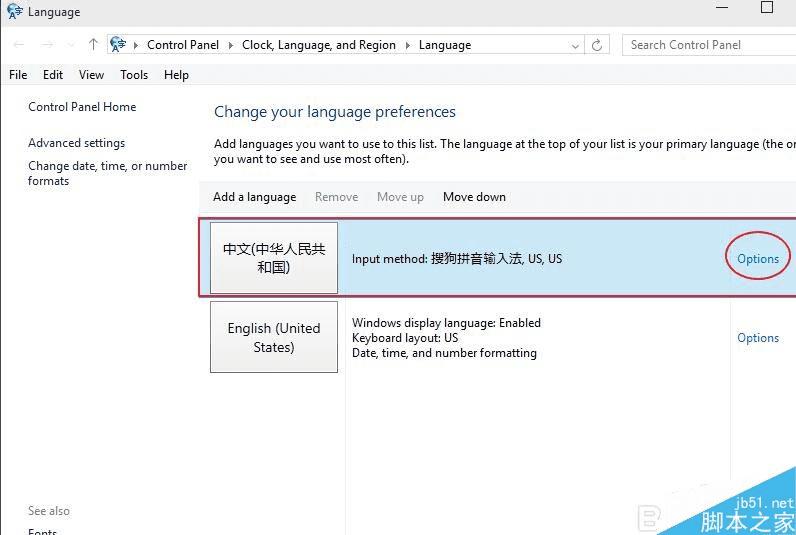The height and width of the screenshot is (535, 796).
Task: Go to Control Panel Home
Action: [x=82, y=107]
